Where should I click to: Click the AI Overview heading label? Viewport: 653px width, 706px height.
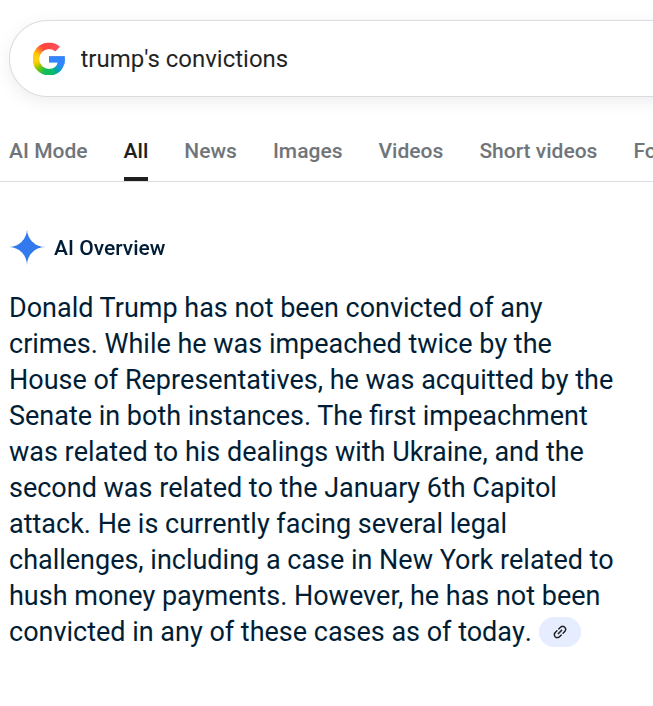pyautogui.click(x=109, y=248)
